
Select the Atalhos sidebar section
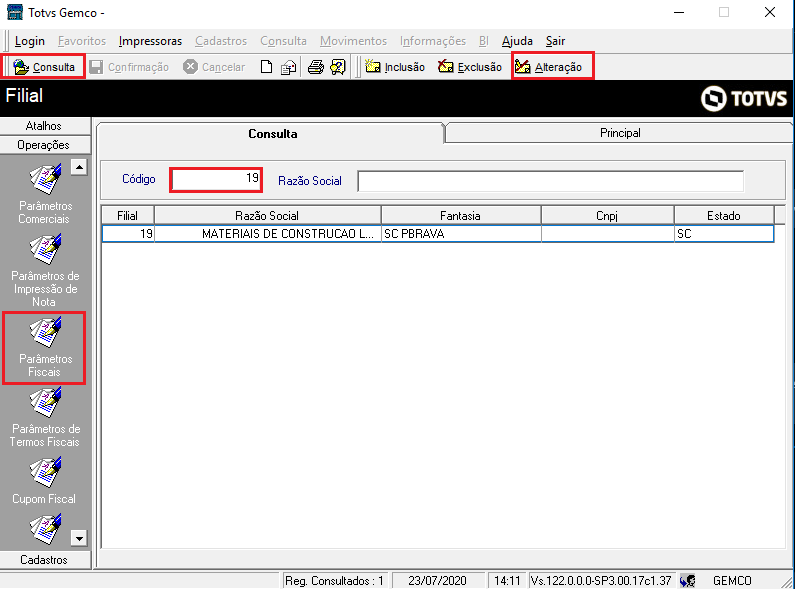point(45,126)
